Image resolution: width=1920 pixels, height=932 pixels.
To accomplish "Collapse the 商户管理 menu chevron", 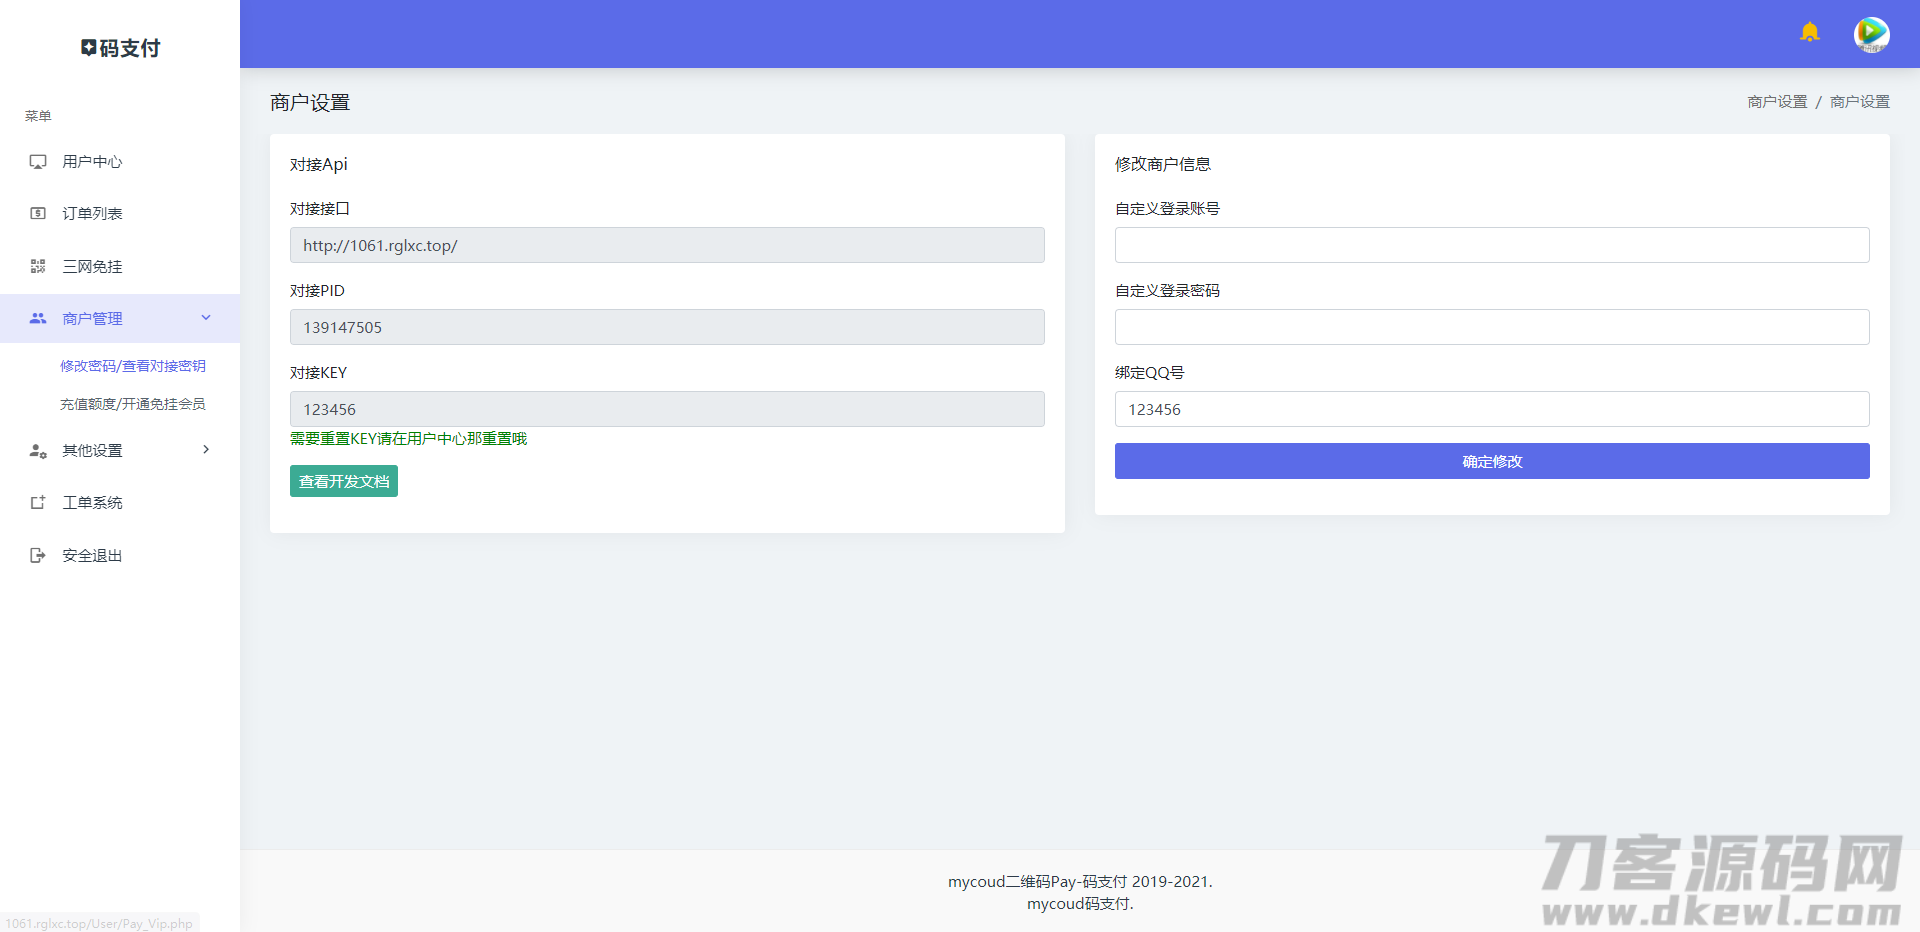I will pos(206,318).
